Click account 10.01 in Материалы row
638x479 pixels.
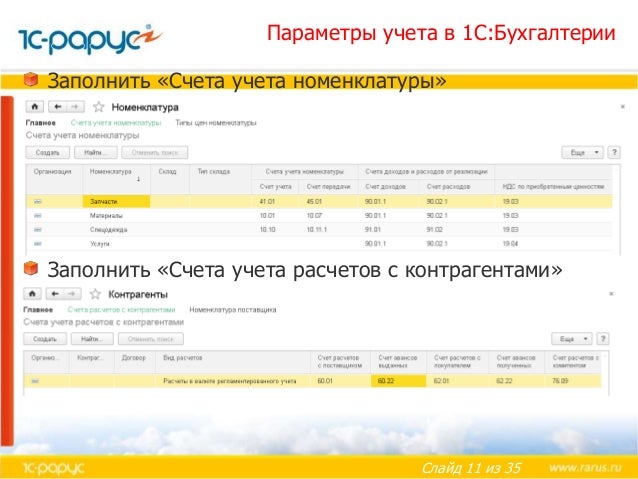pos(267,216)
